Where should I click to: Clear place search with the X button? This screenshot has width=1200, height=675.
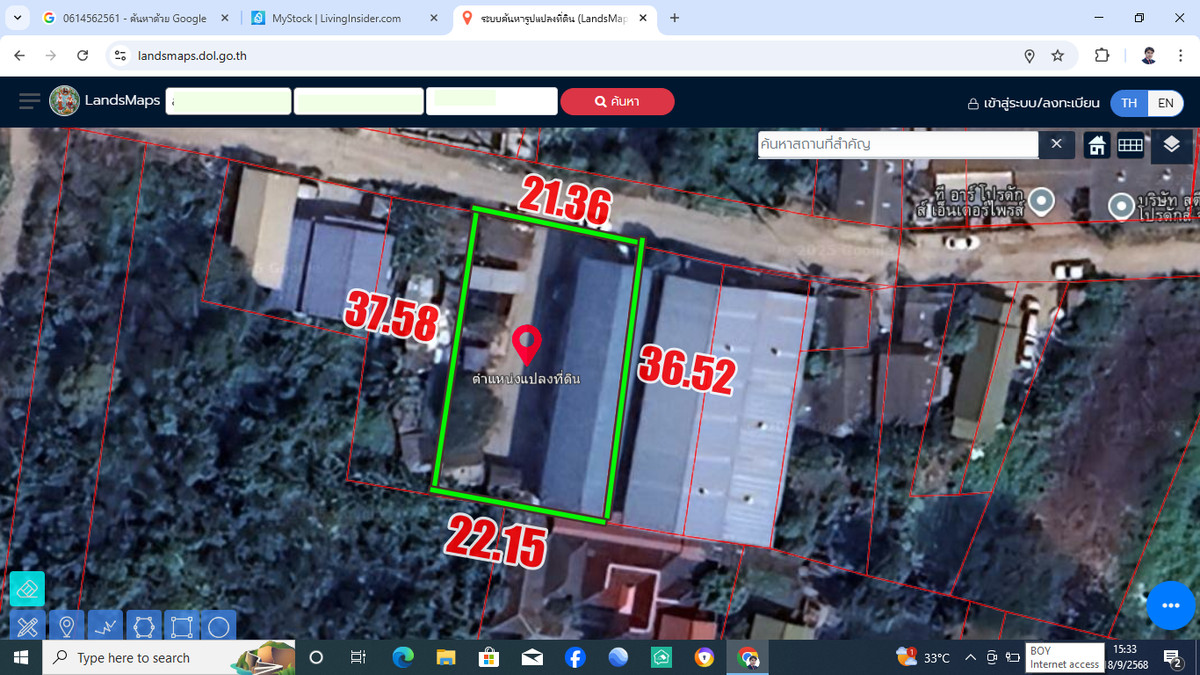tap(1056, 144)
